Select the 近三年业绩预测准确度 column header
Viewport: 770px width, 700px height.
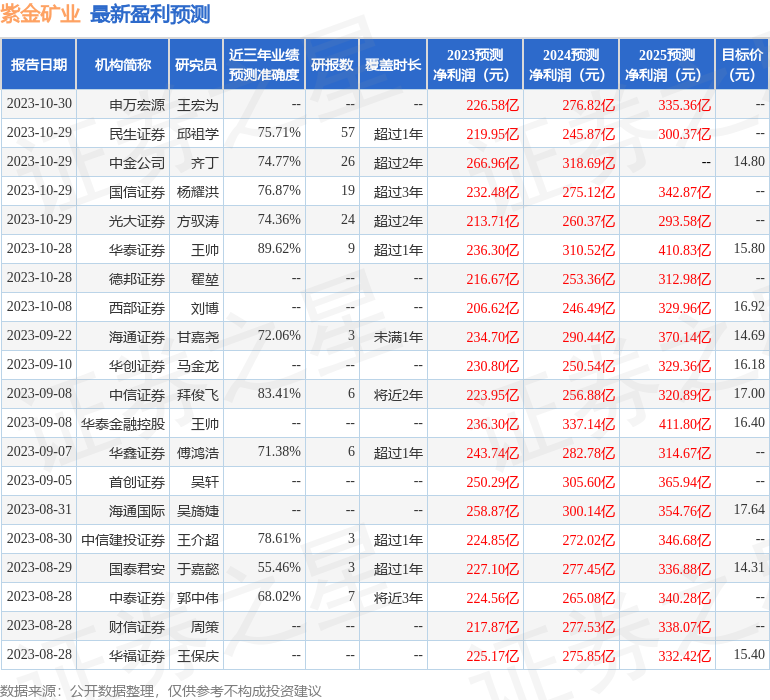coord(264,64)
